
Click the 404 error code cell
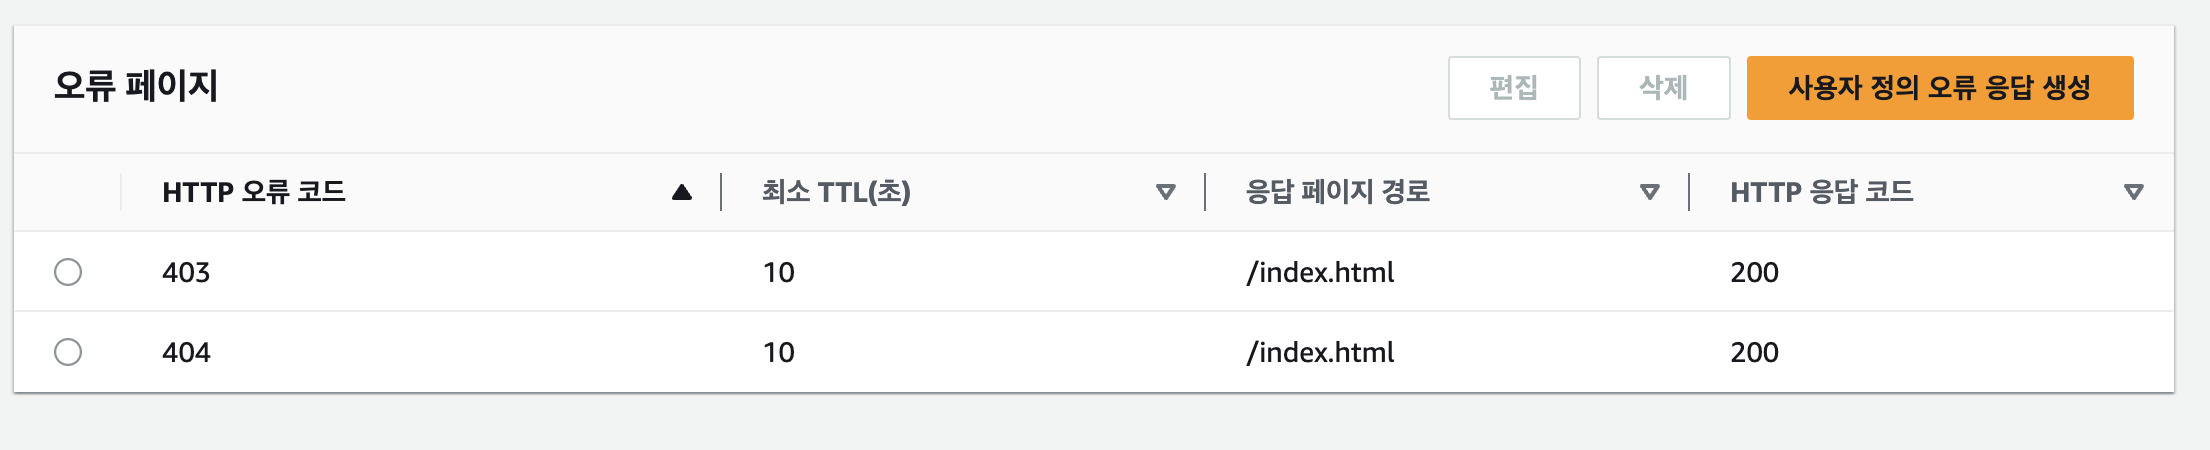click(186, 352)
